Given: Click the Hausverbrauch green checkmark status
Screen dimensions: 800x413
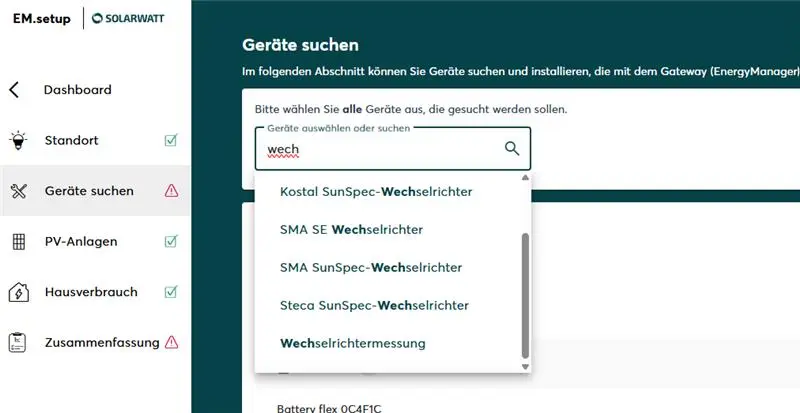Looking at the screenshot, I should (x=171, y=292).
